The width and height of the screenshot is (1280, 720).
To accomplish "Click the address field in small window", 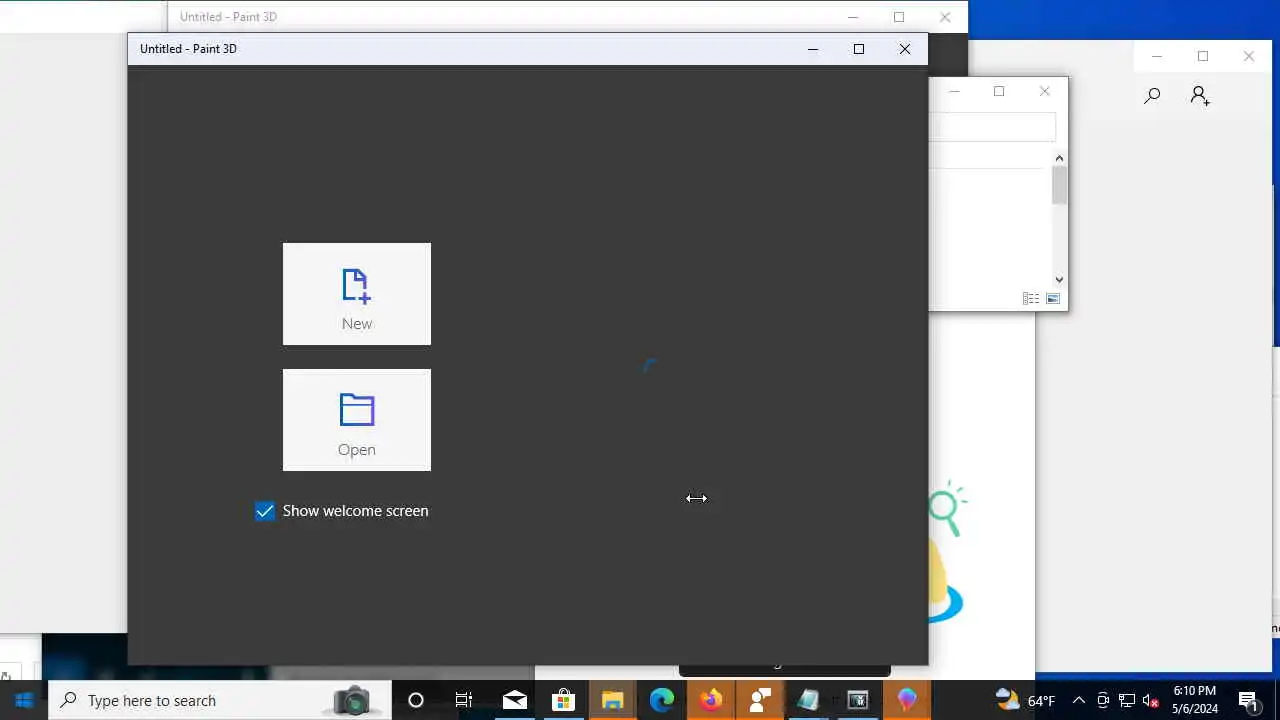I will [992, 127].
